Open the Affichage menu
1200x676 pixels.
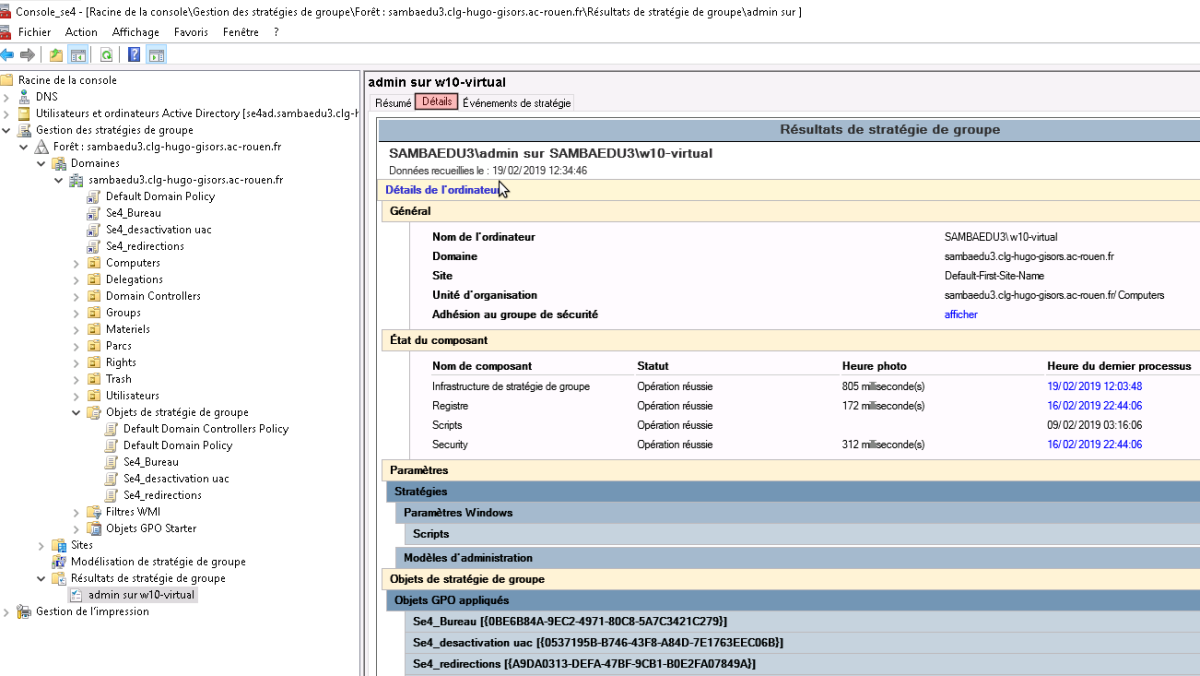[135, 32]
